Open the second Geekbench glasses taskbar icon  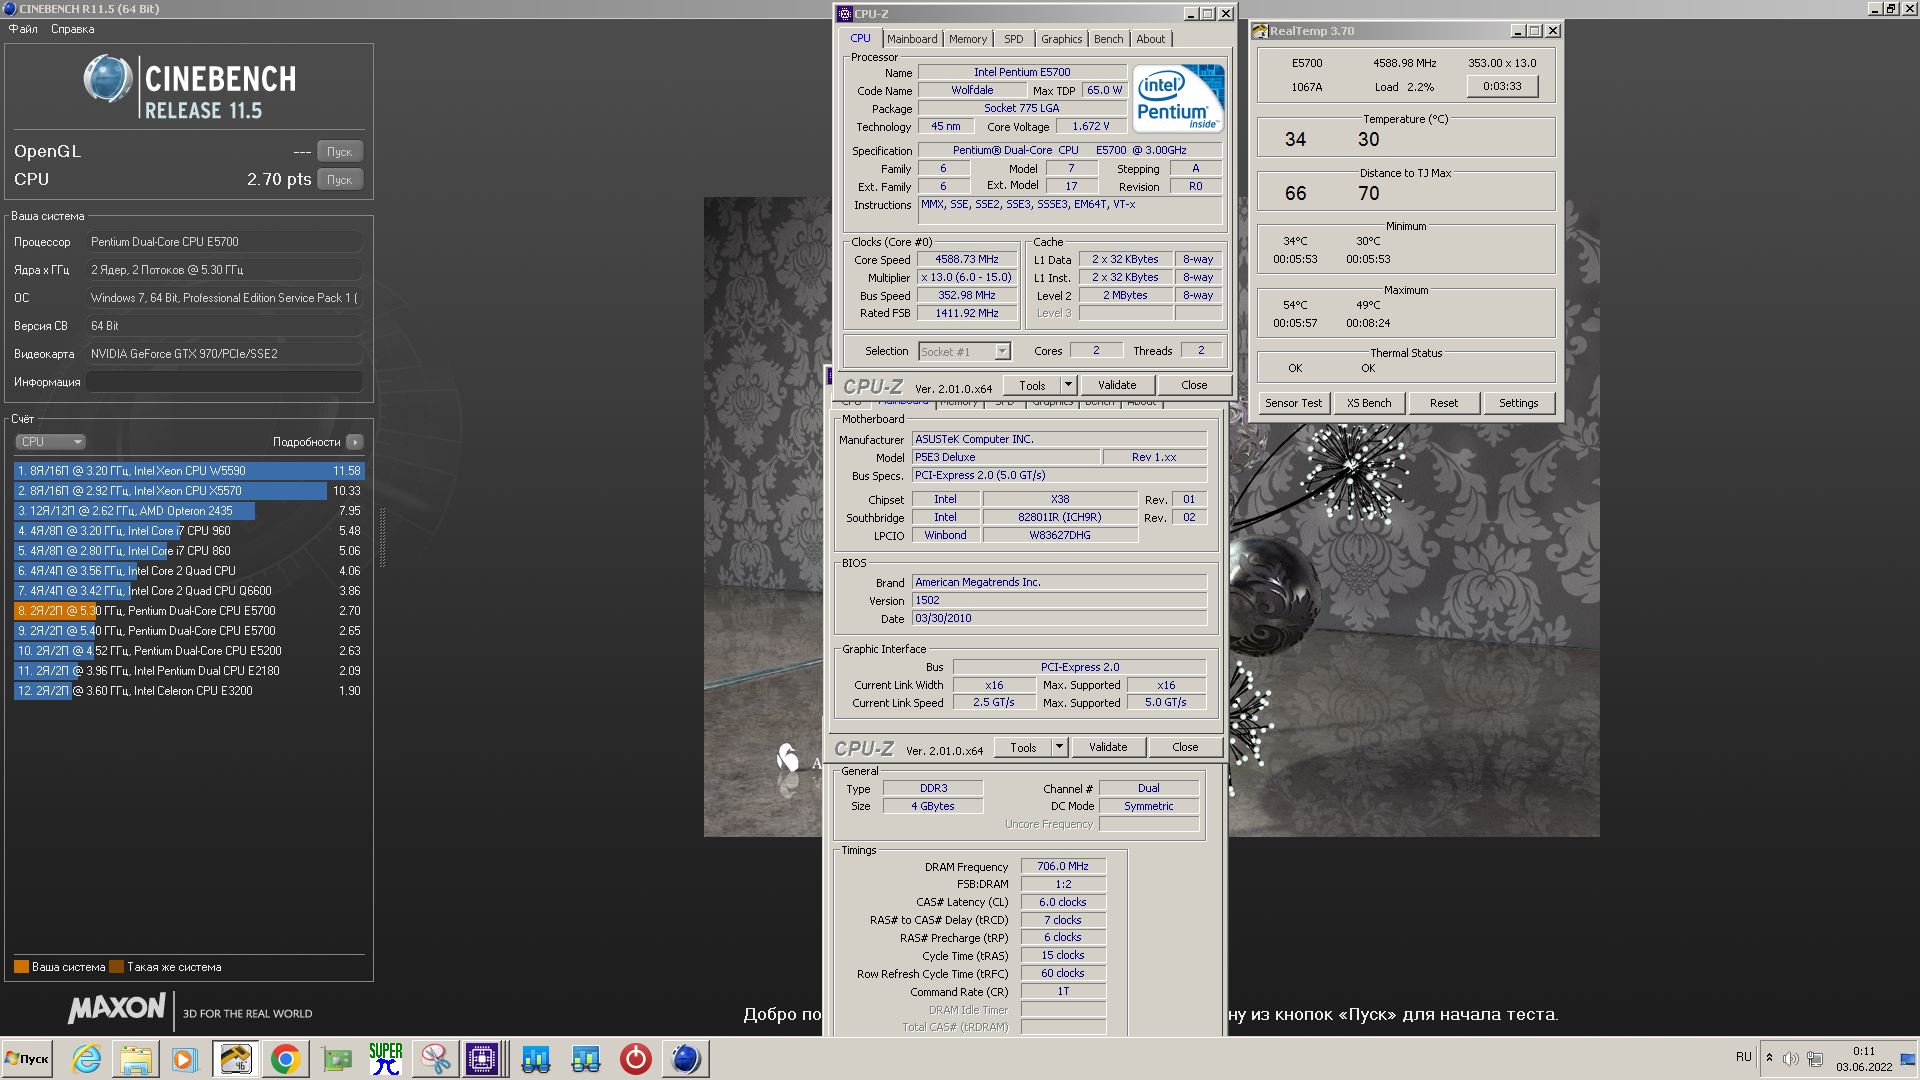tap(586, 1059)
